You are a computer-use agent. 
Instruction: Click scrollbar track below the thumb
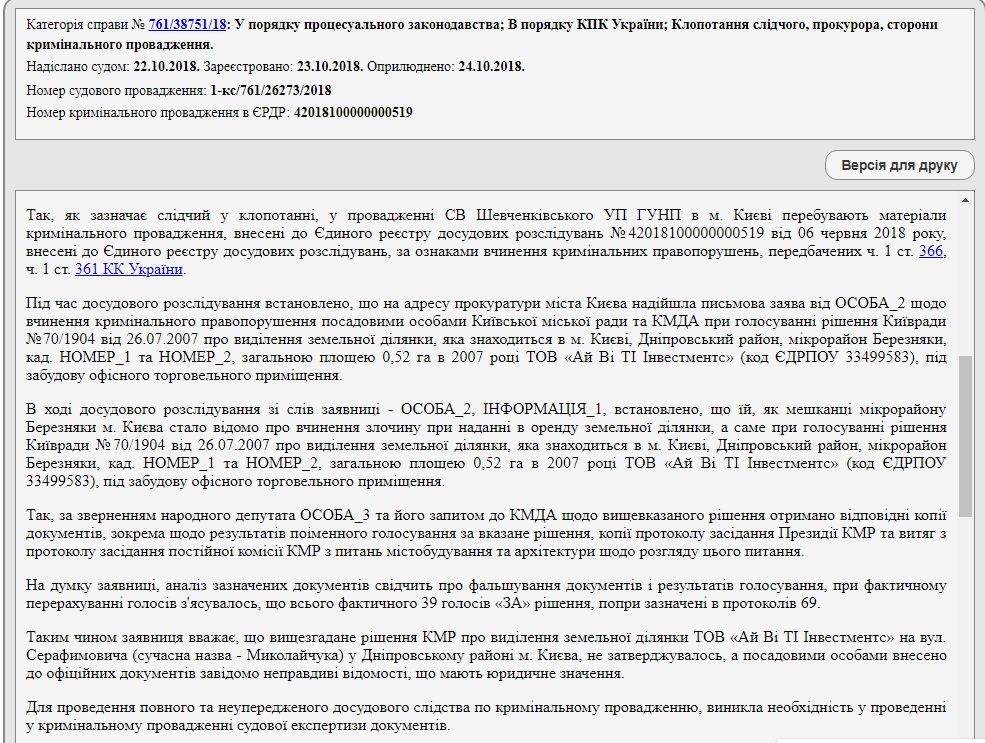click(x=965, y=620)
